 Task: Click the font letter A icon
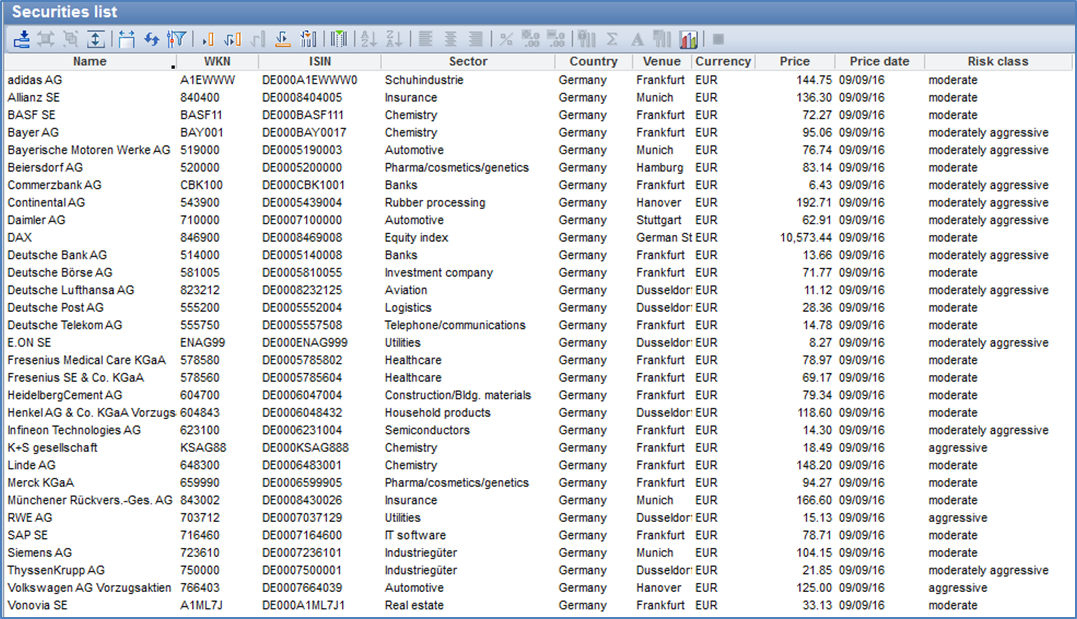(x=637, y=39)
